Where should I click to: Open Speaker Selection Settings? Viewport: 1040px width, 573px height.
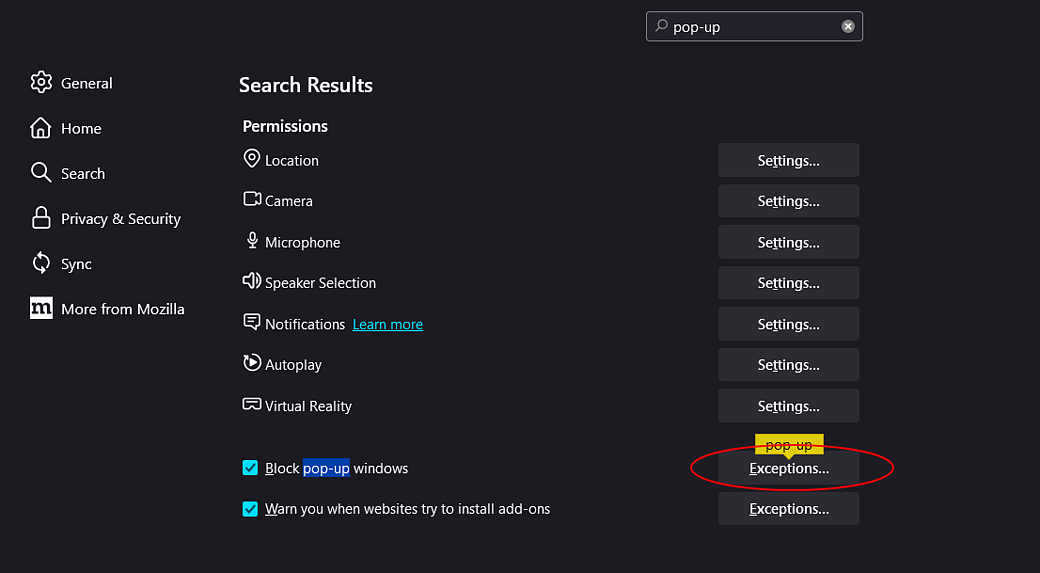pyautogui.click(x=788, y=283)
